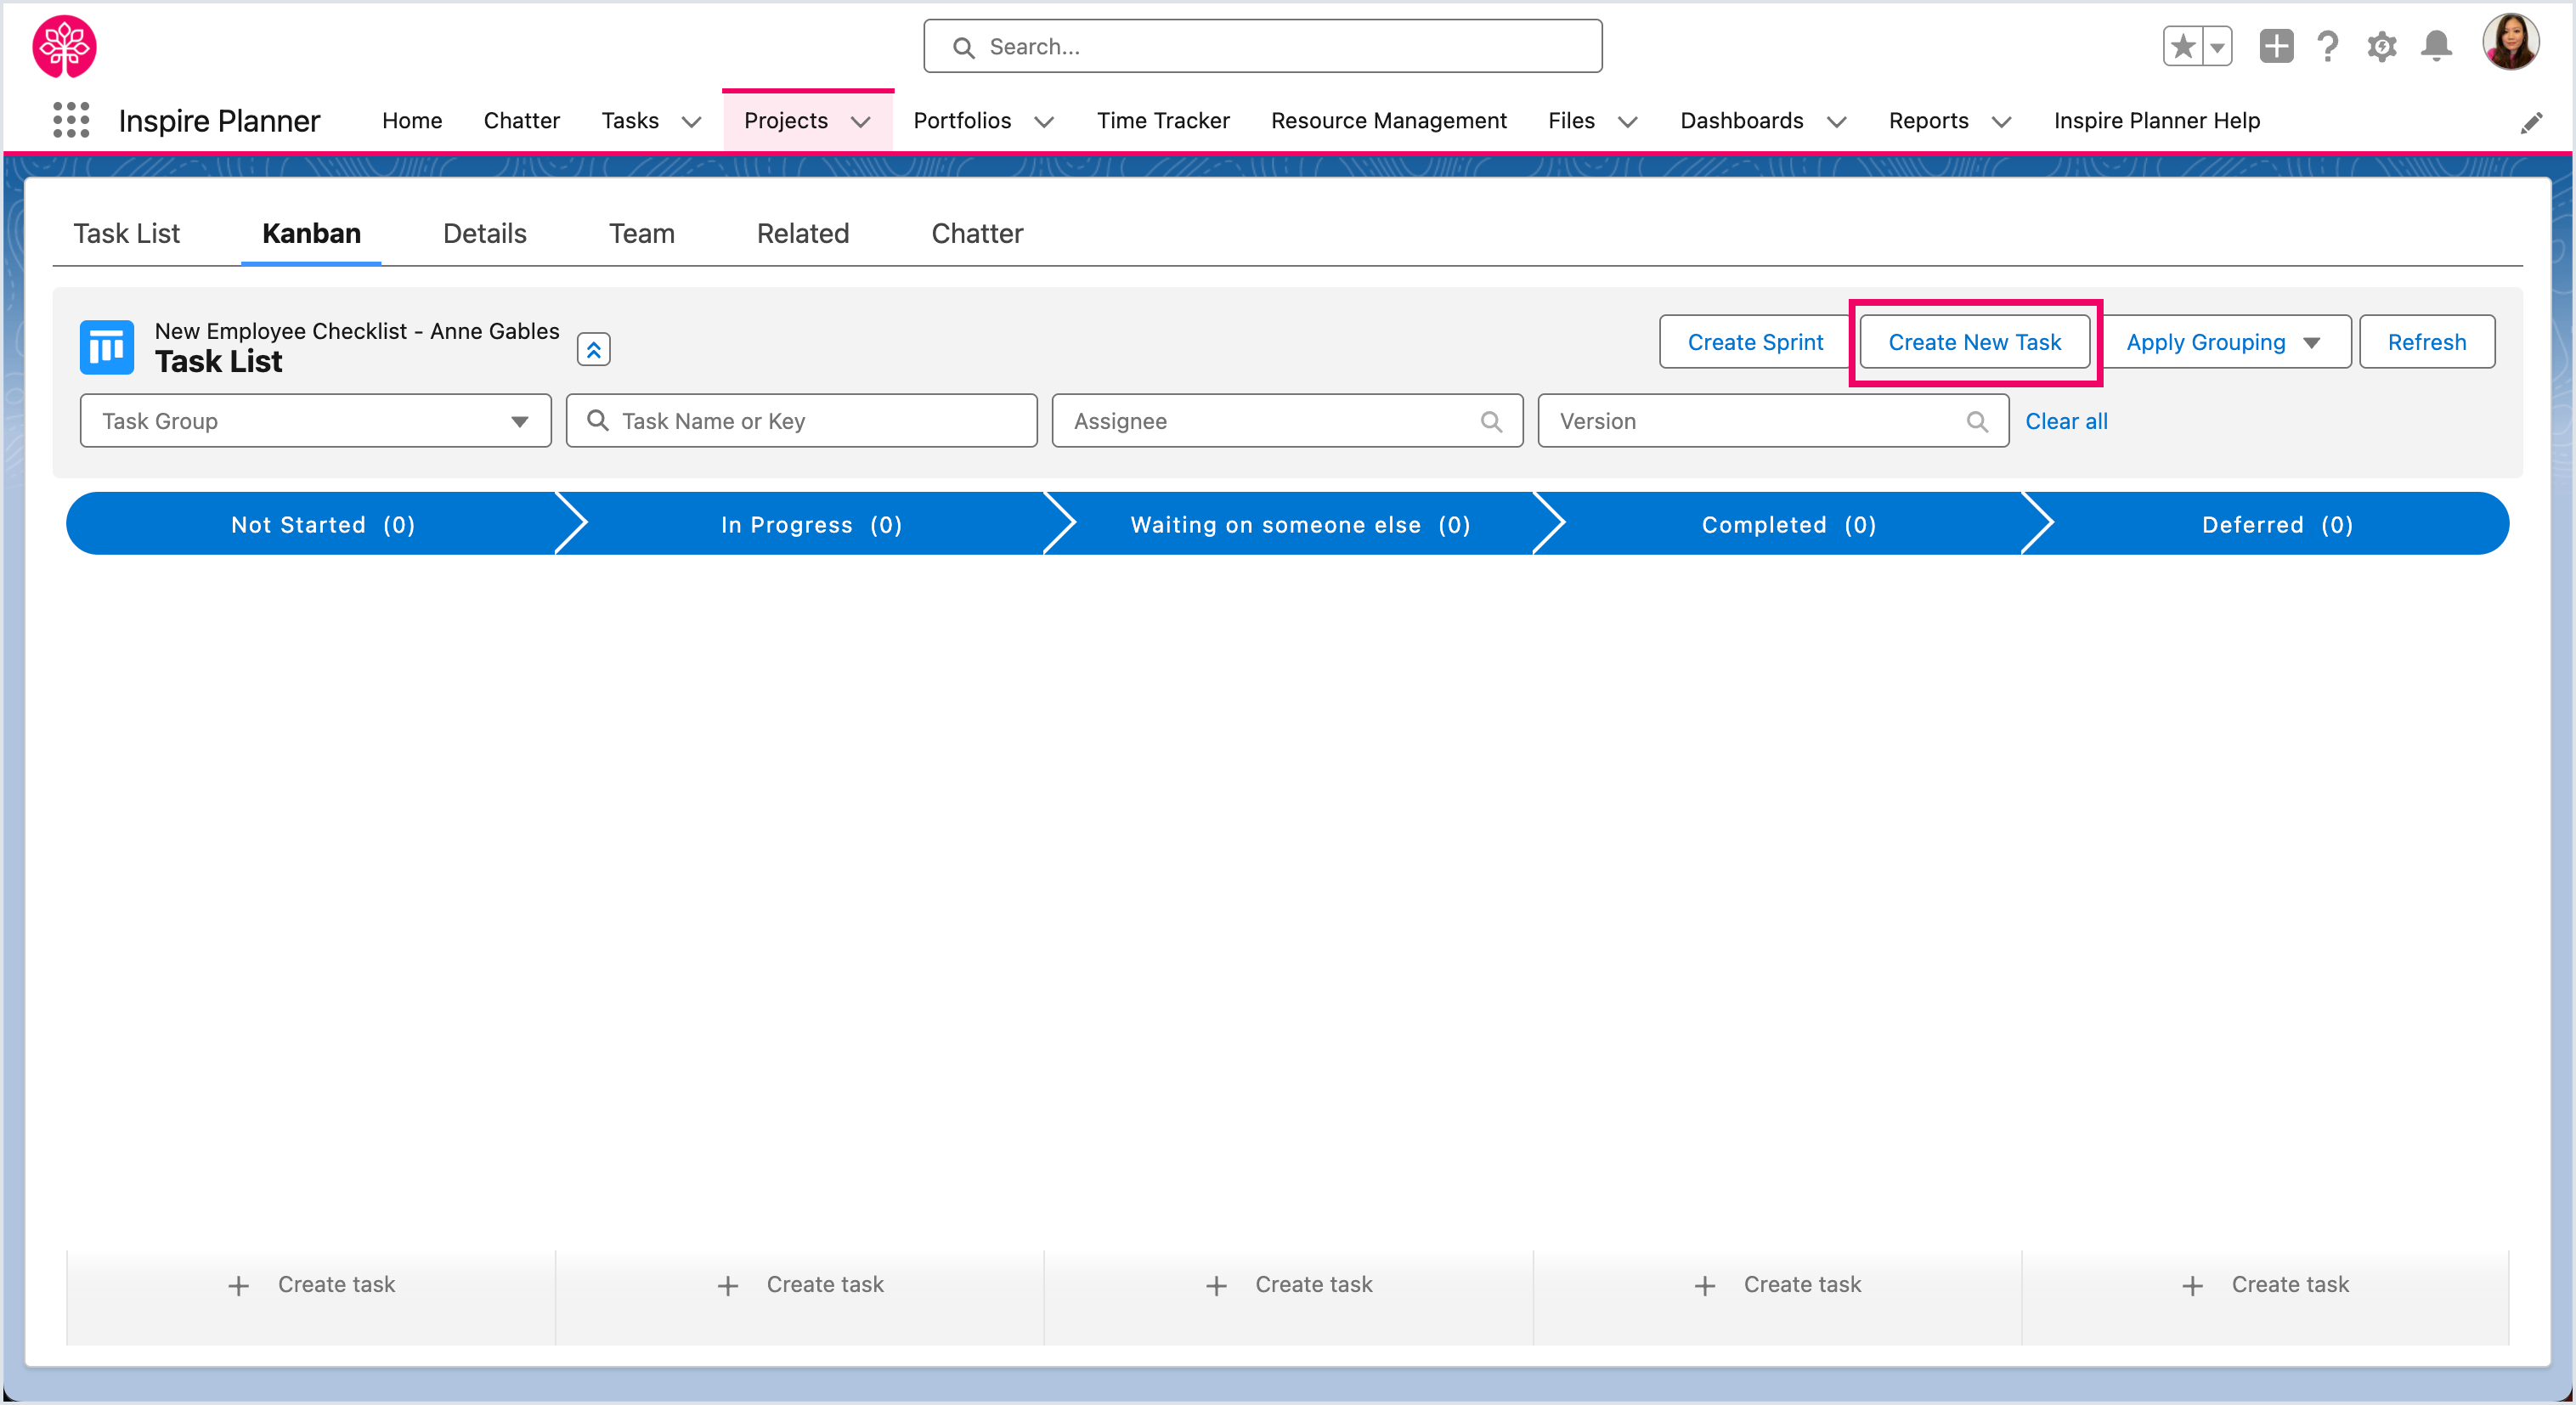Open the Setup gear icon

point(2382,46)
